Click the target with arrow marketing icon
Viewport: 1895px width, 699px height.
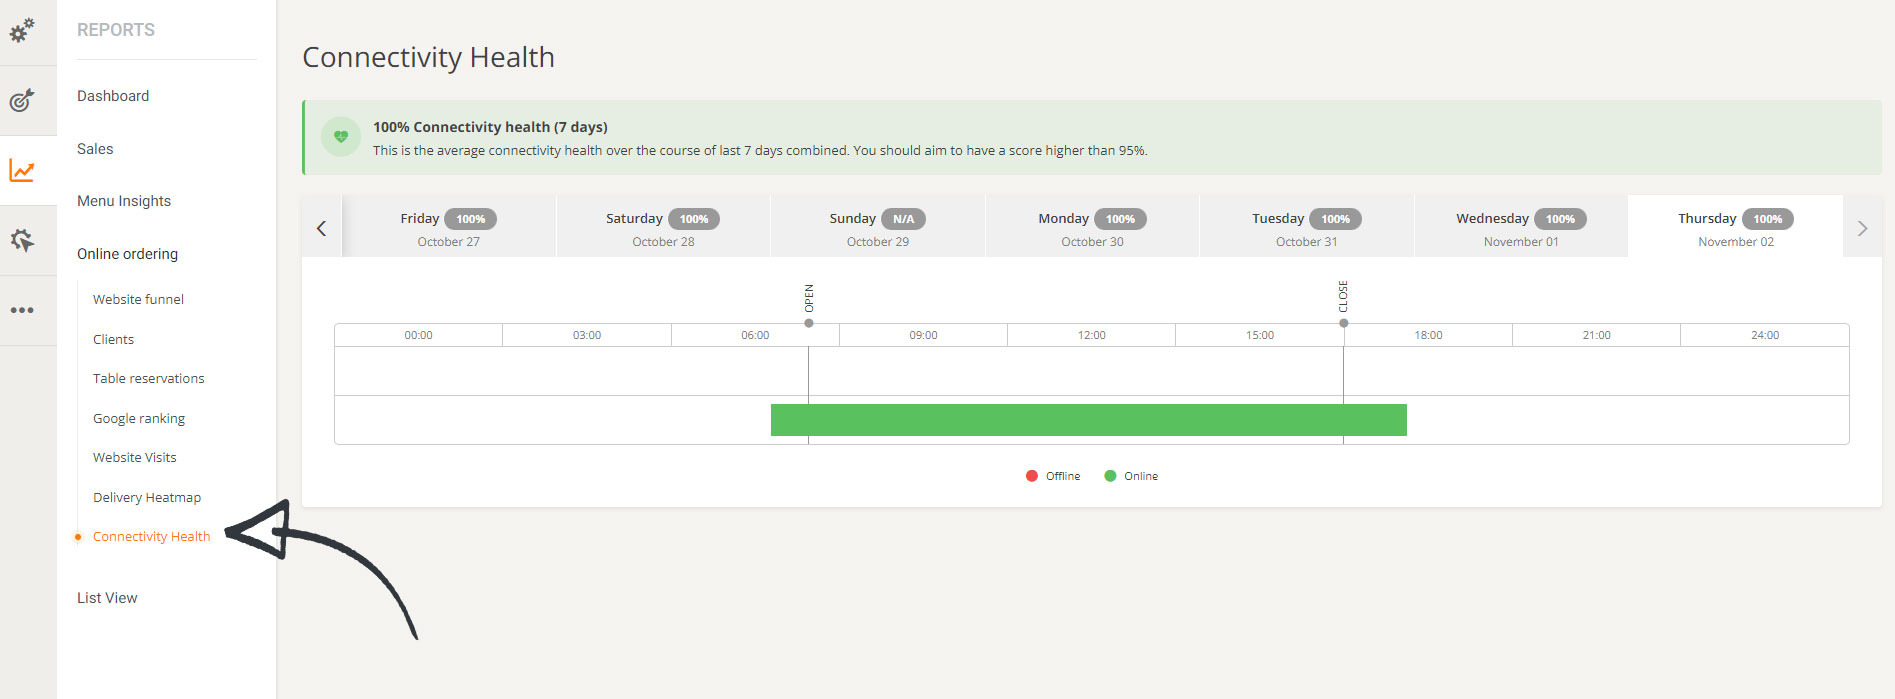point(22,100)
